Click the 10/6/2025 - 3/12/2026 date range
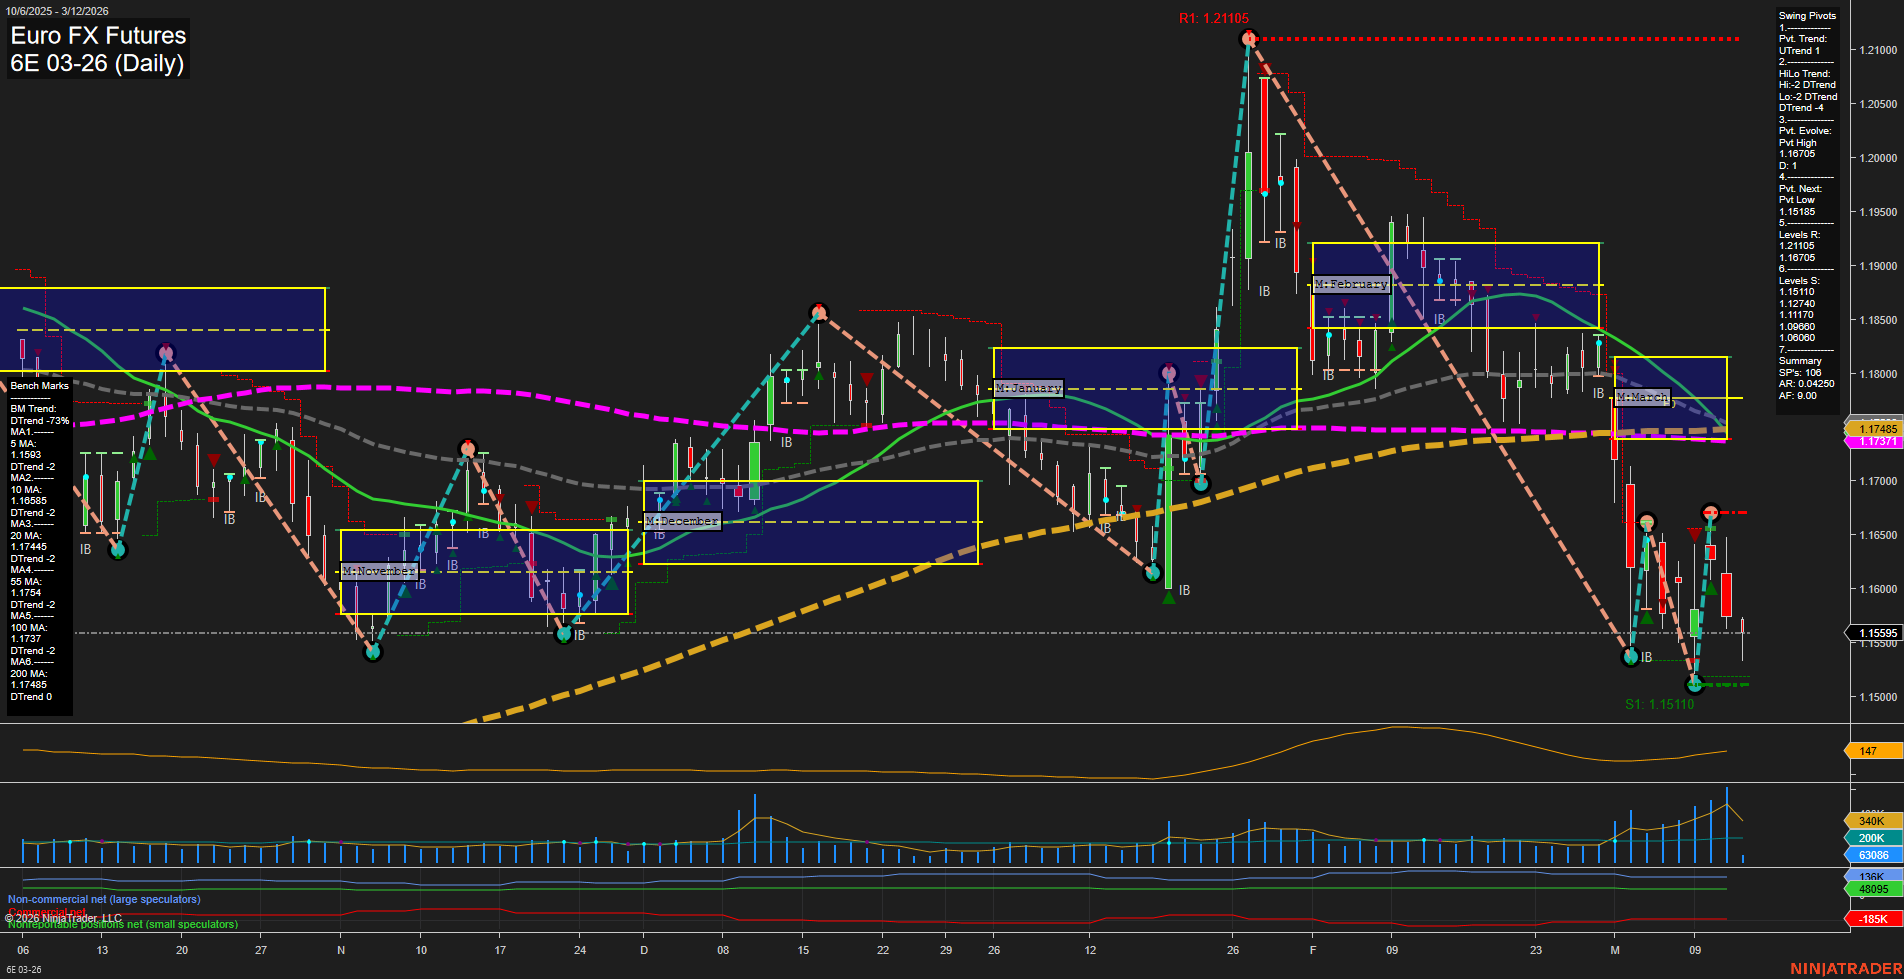The width and height of the screenshot is (1904, 979). coord(57,11)
